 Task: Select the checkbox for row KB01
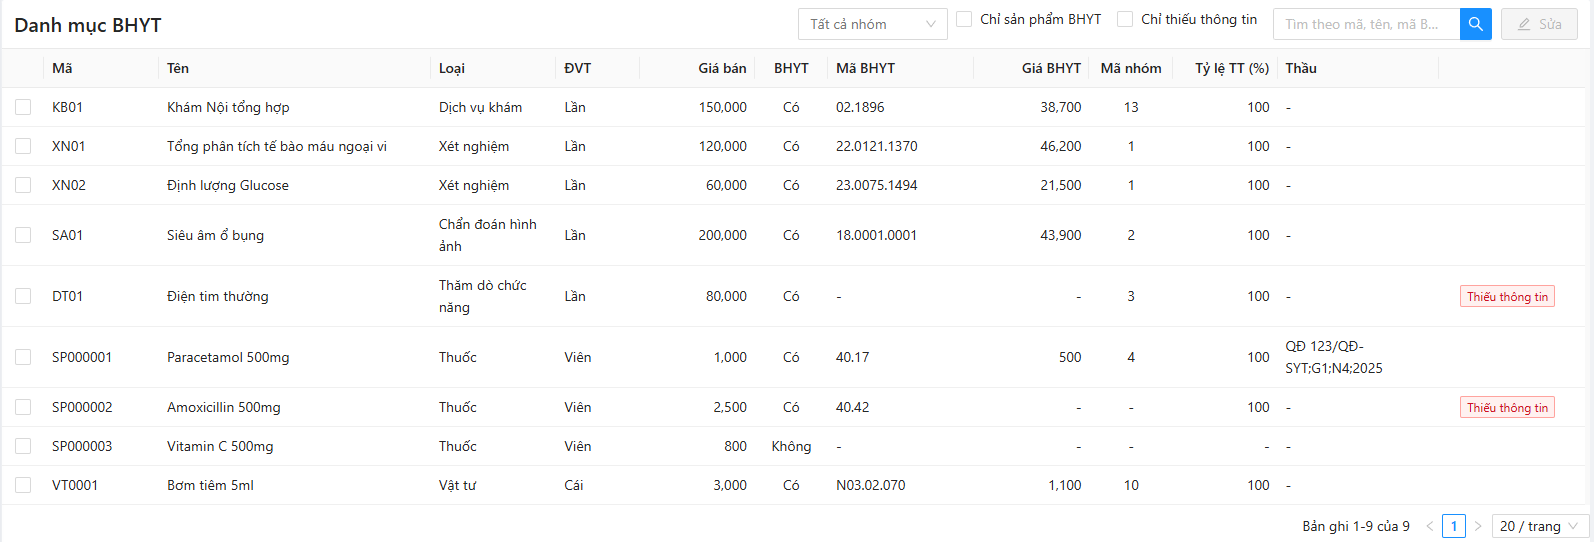click(x=23, y=107)
